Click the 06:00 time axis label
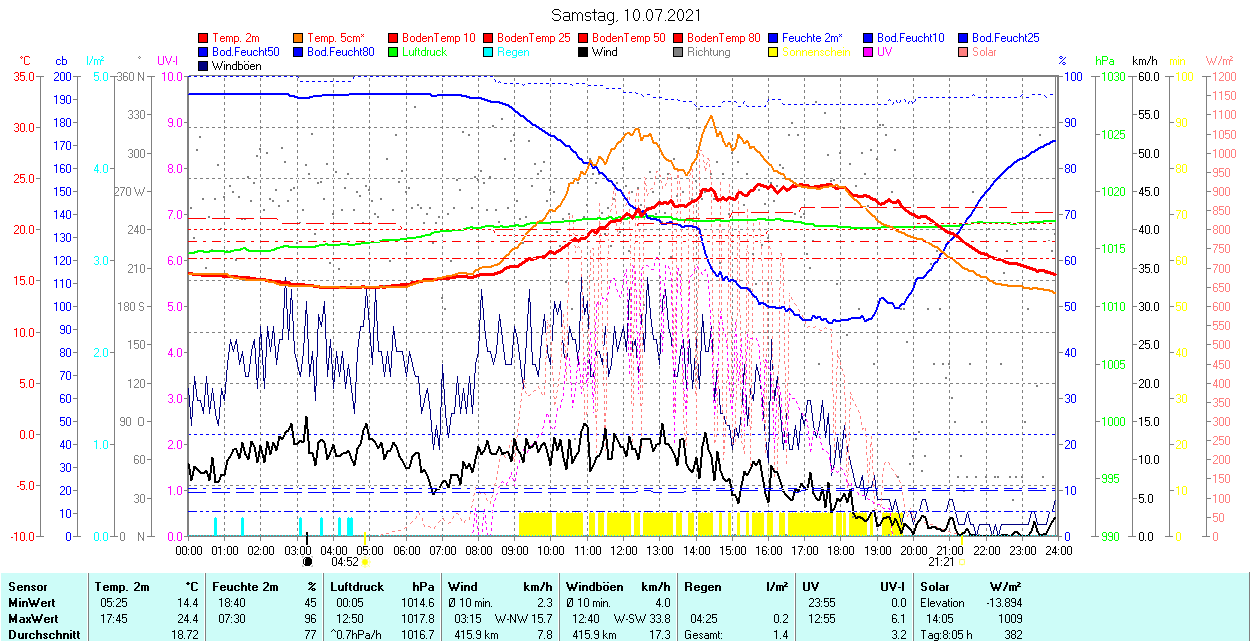This screenshot has height=641, width=1250. tap(406, 550)
